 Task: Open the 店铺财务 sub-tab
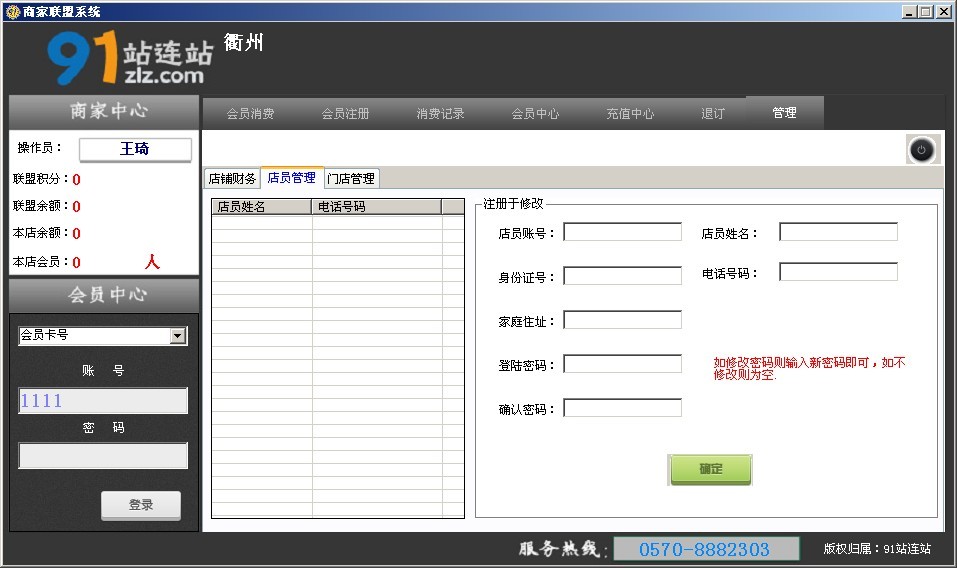[x=232, y=179]
